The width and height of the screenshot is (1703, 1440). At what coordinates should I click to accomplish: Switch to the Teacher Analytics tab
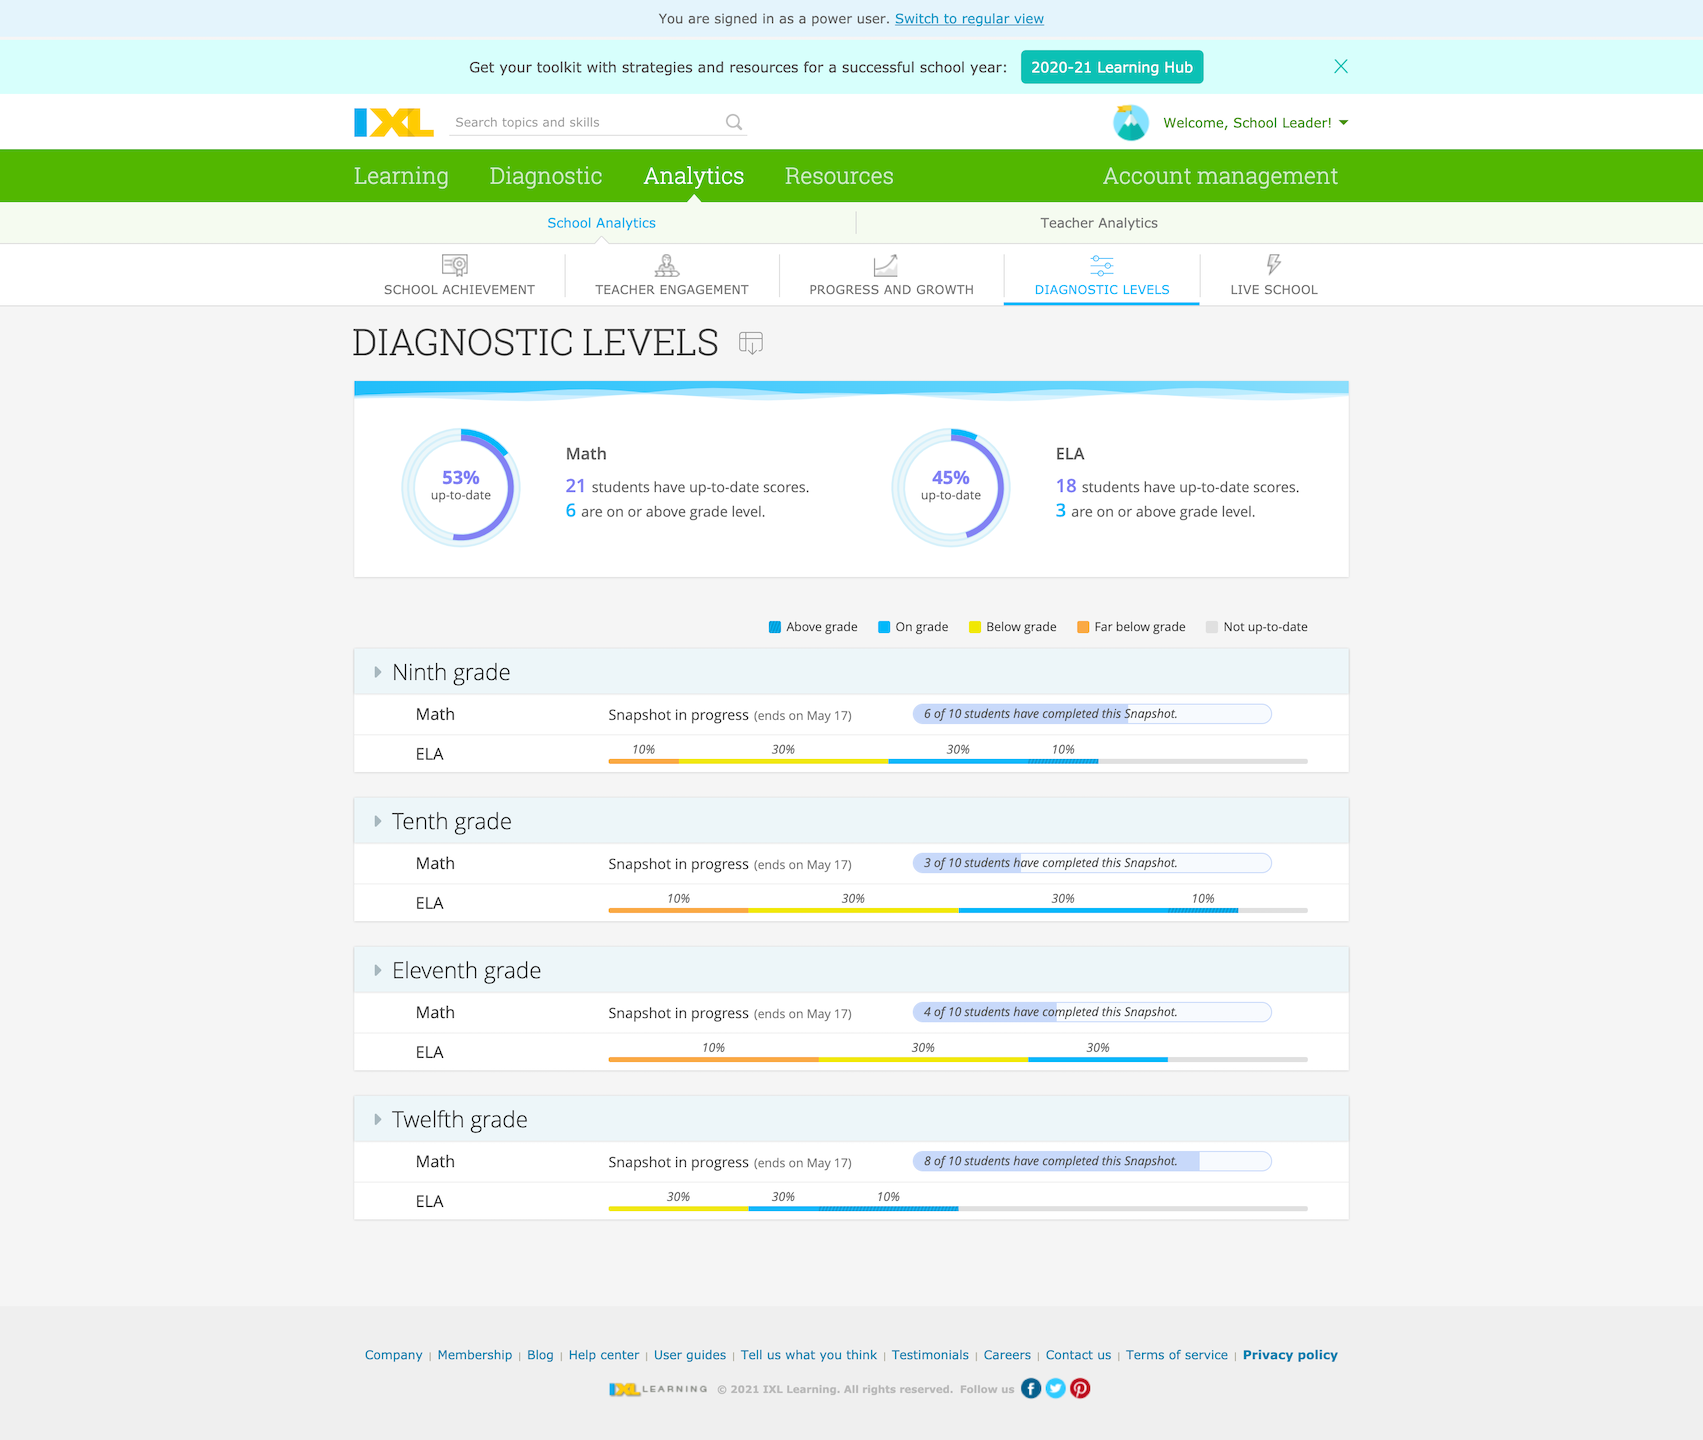click(1098, 222)
